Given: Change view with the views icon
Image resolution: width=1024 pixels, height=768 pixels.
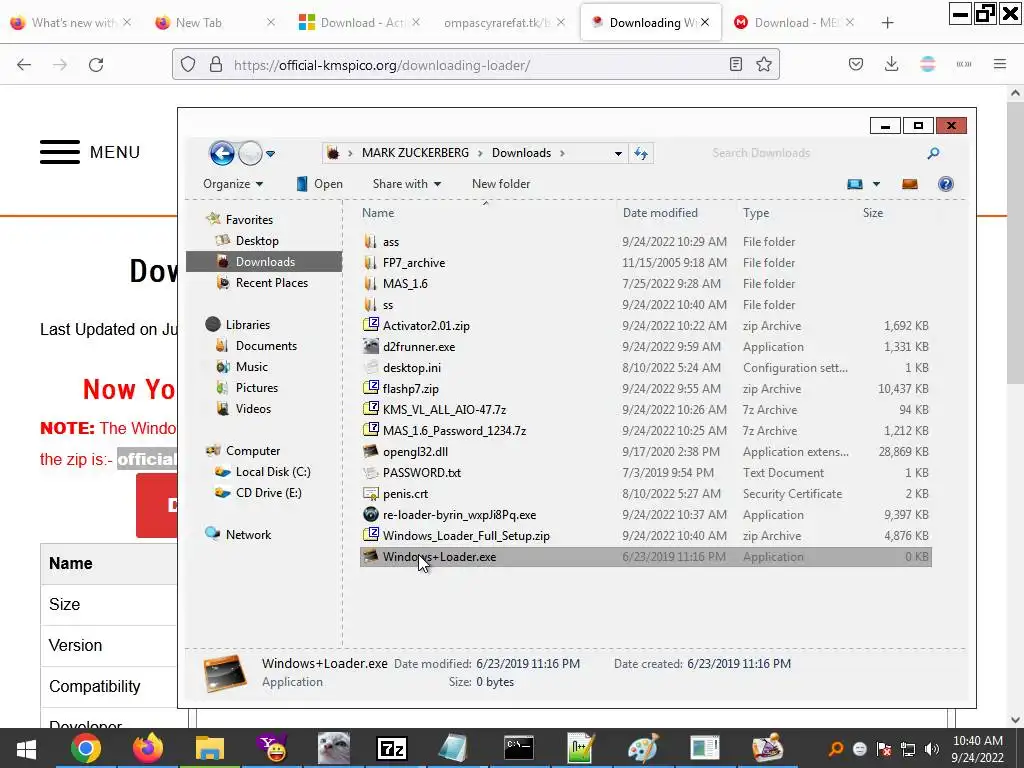Looking at the screenshot, I should coord(855,184).
